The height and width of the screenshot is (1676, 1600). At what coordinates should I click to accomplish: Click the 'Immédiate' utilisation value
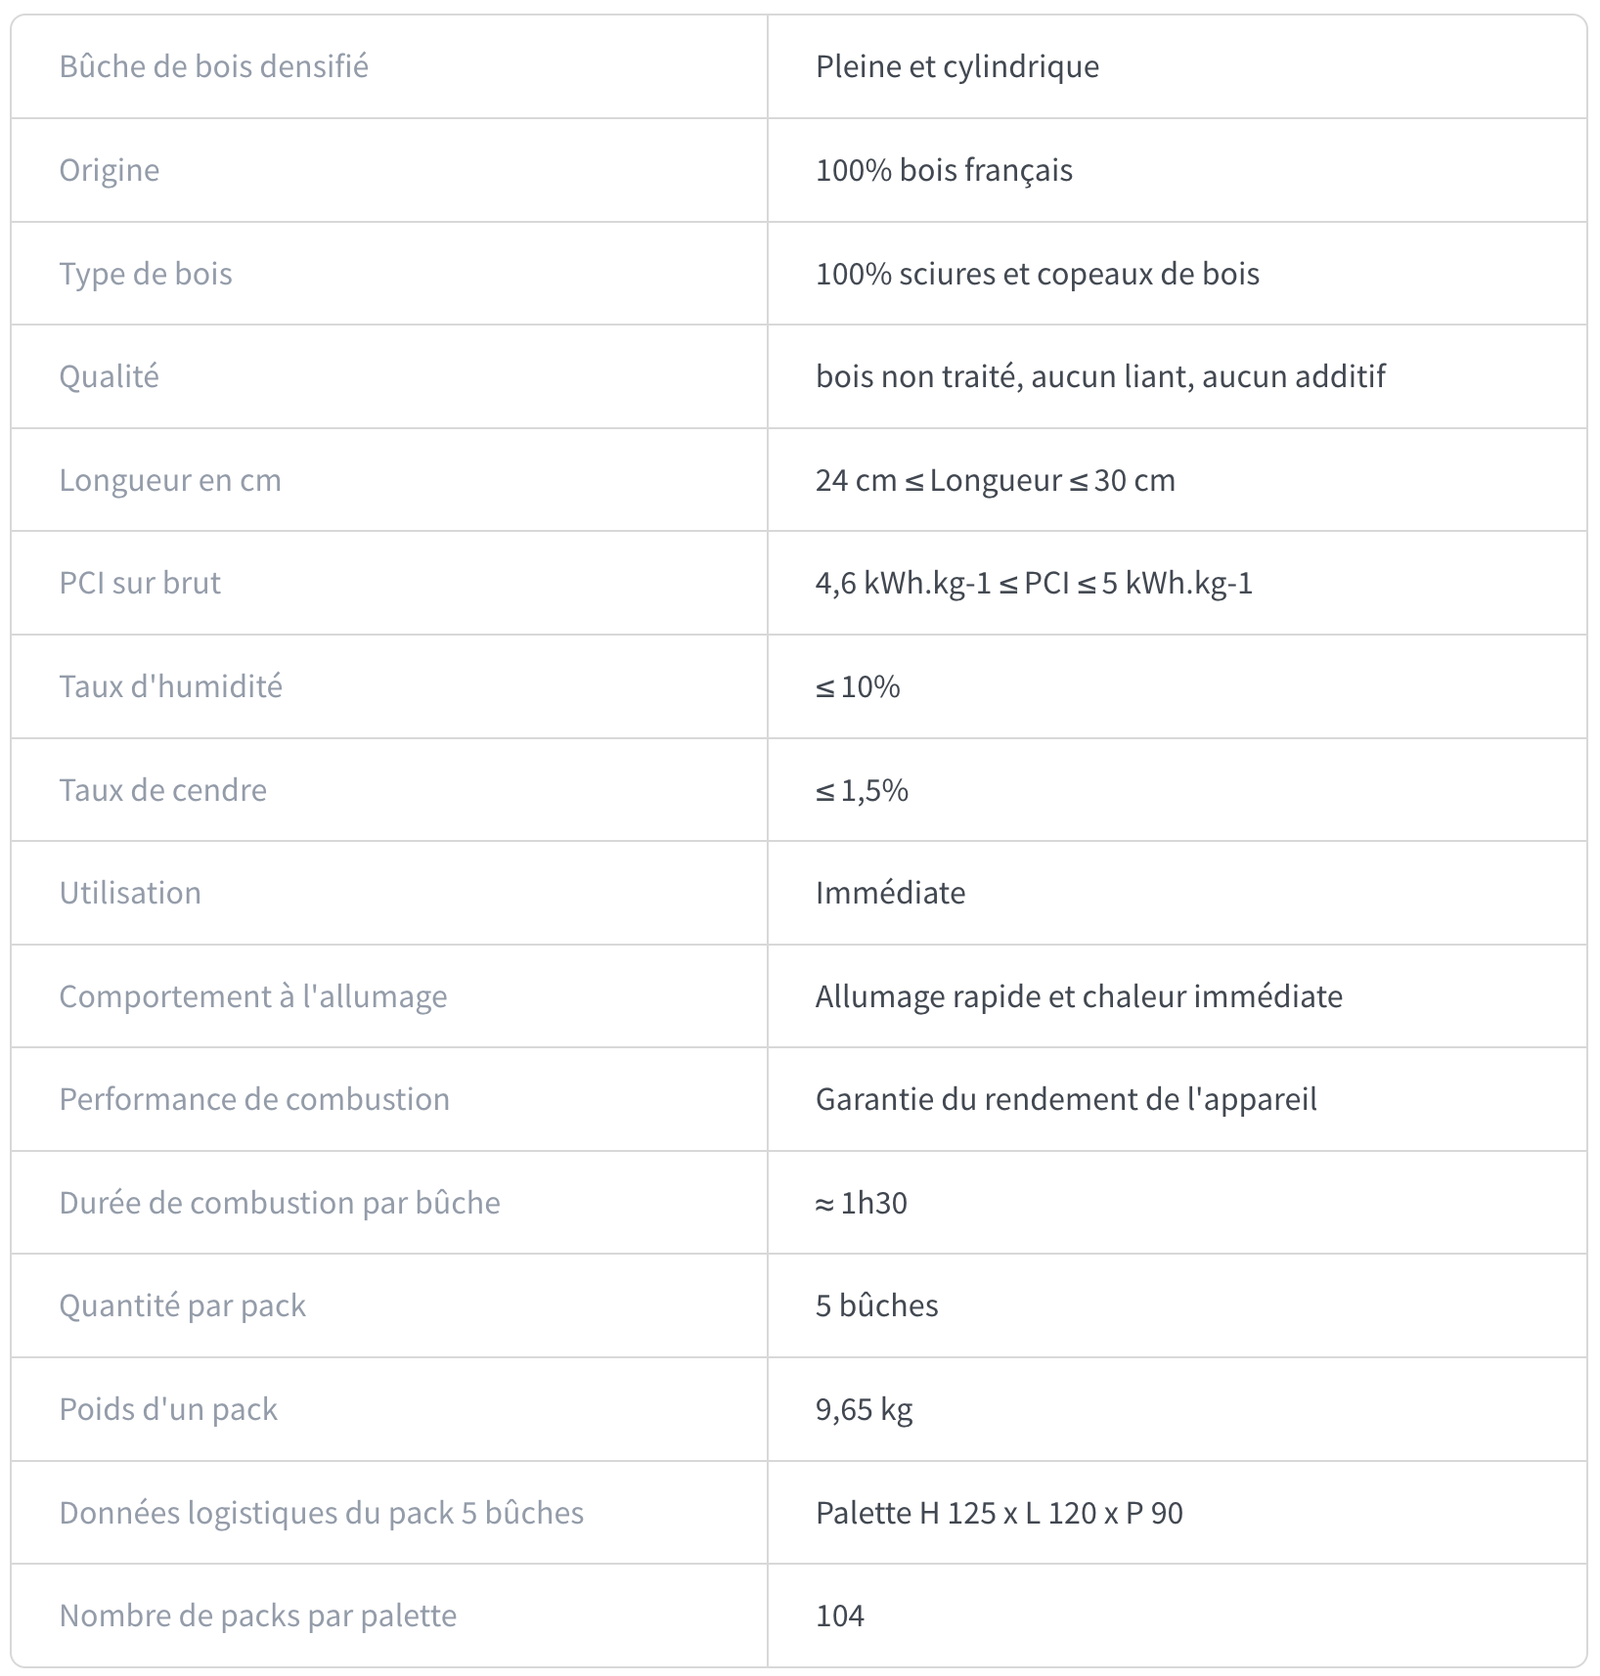coord(890,892)
